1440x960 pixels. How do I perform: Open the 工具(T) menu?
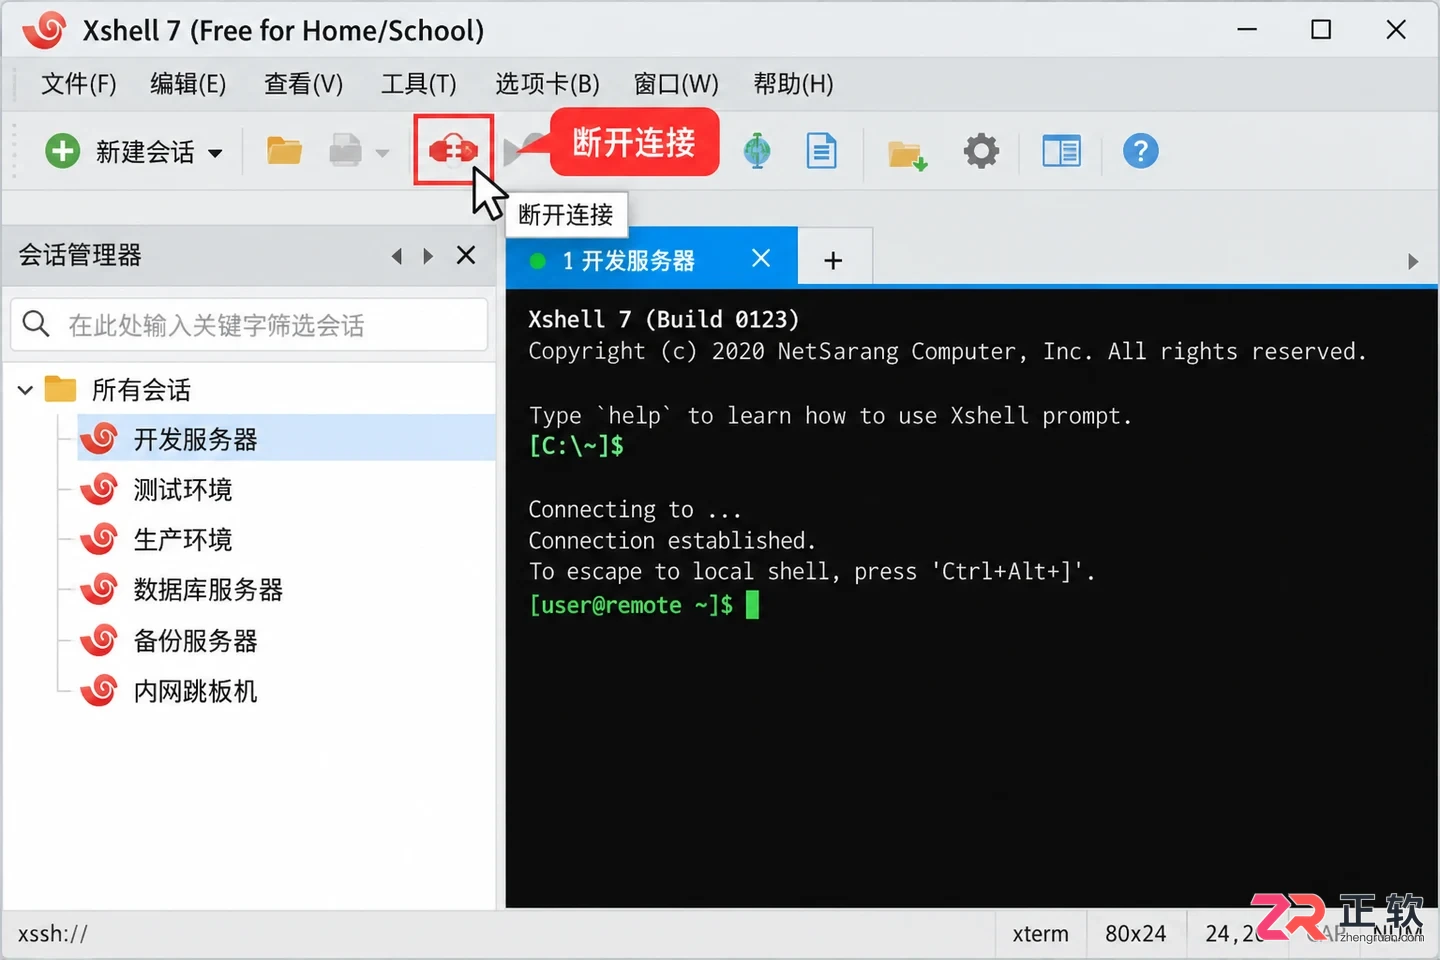418,84
